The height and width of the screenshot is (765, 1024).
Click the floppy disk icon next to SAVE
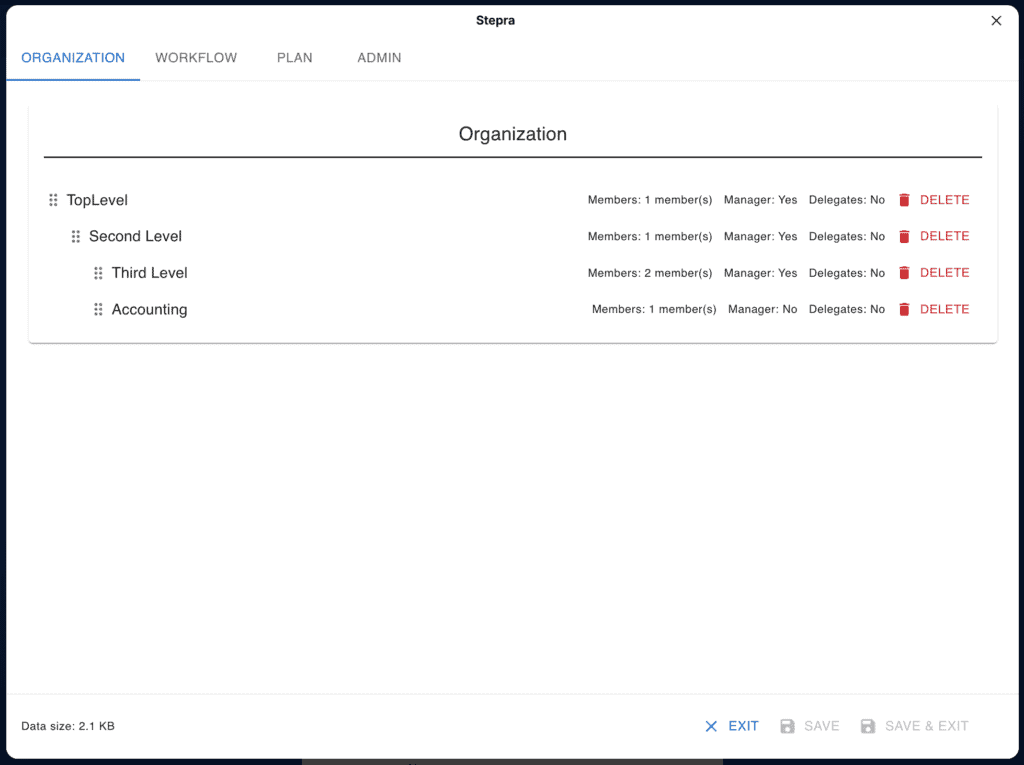tap(788, 726)
